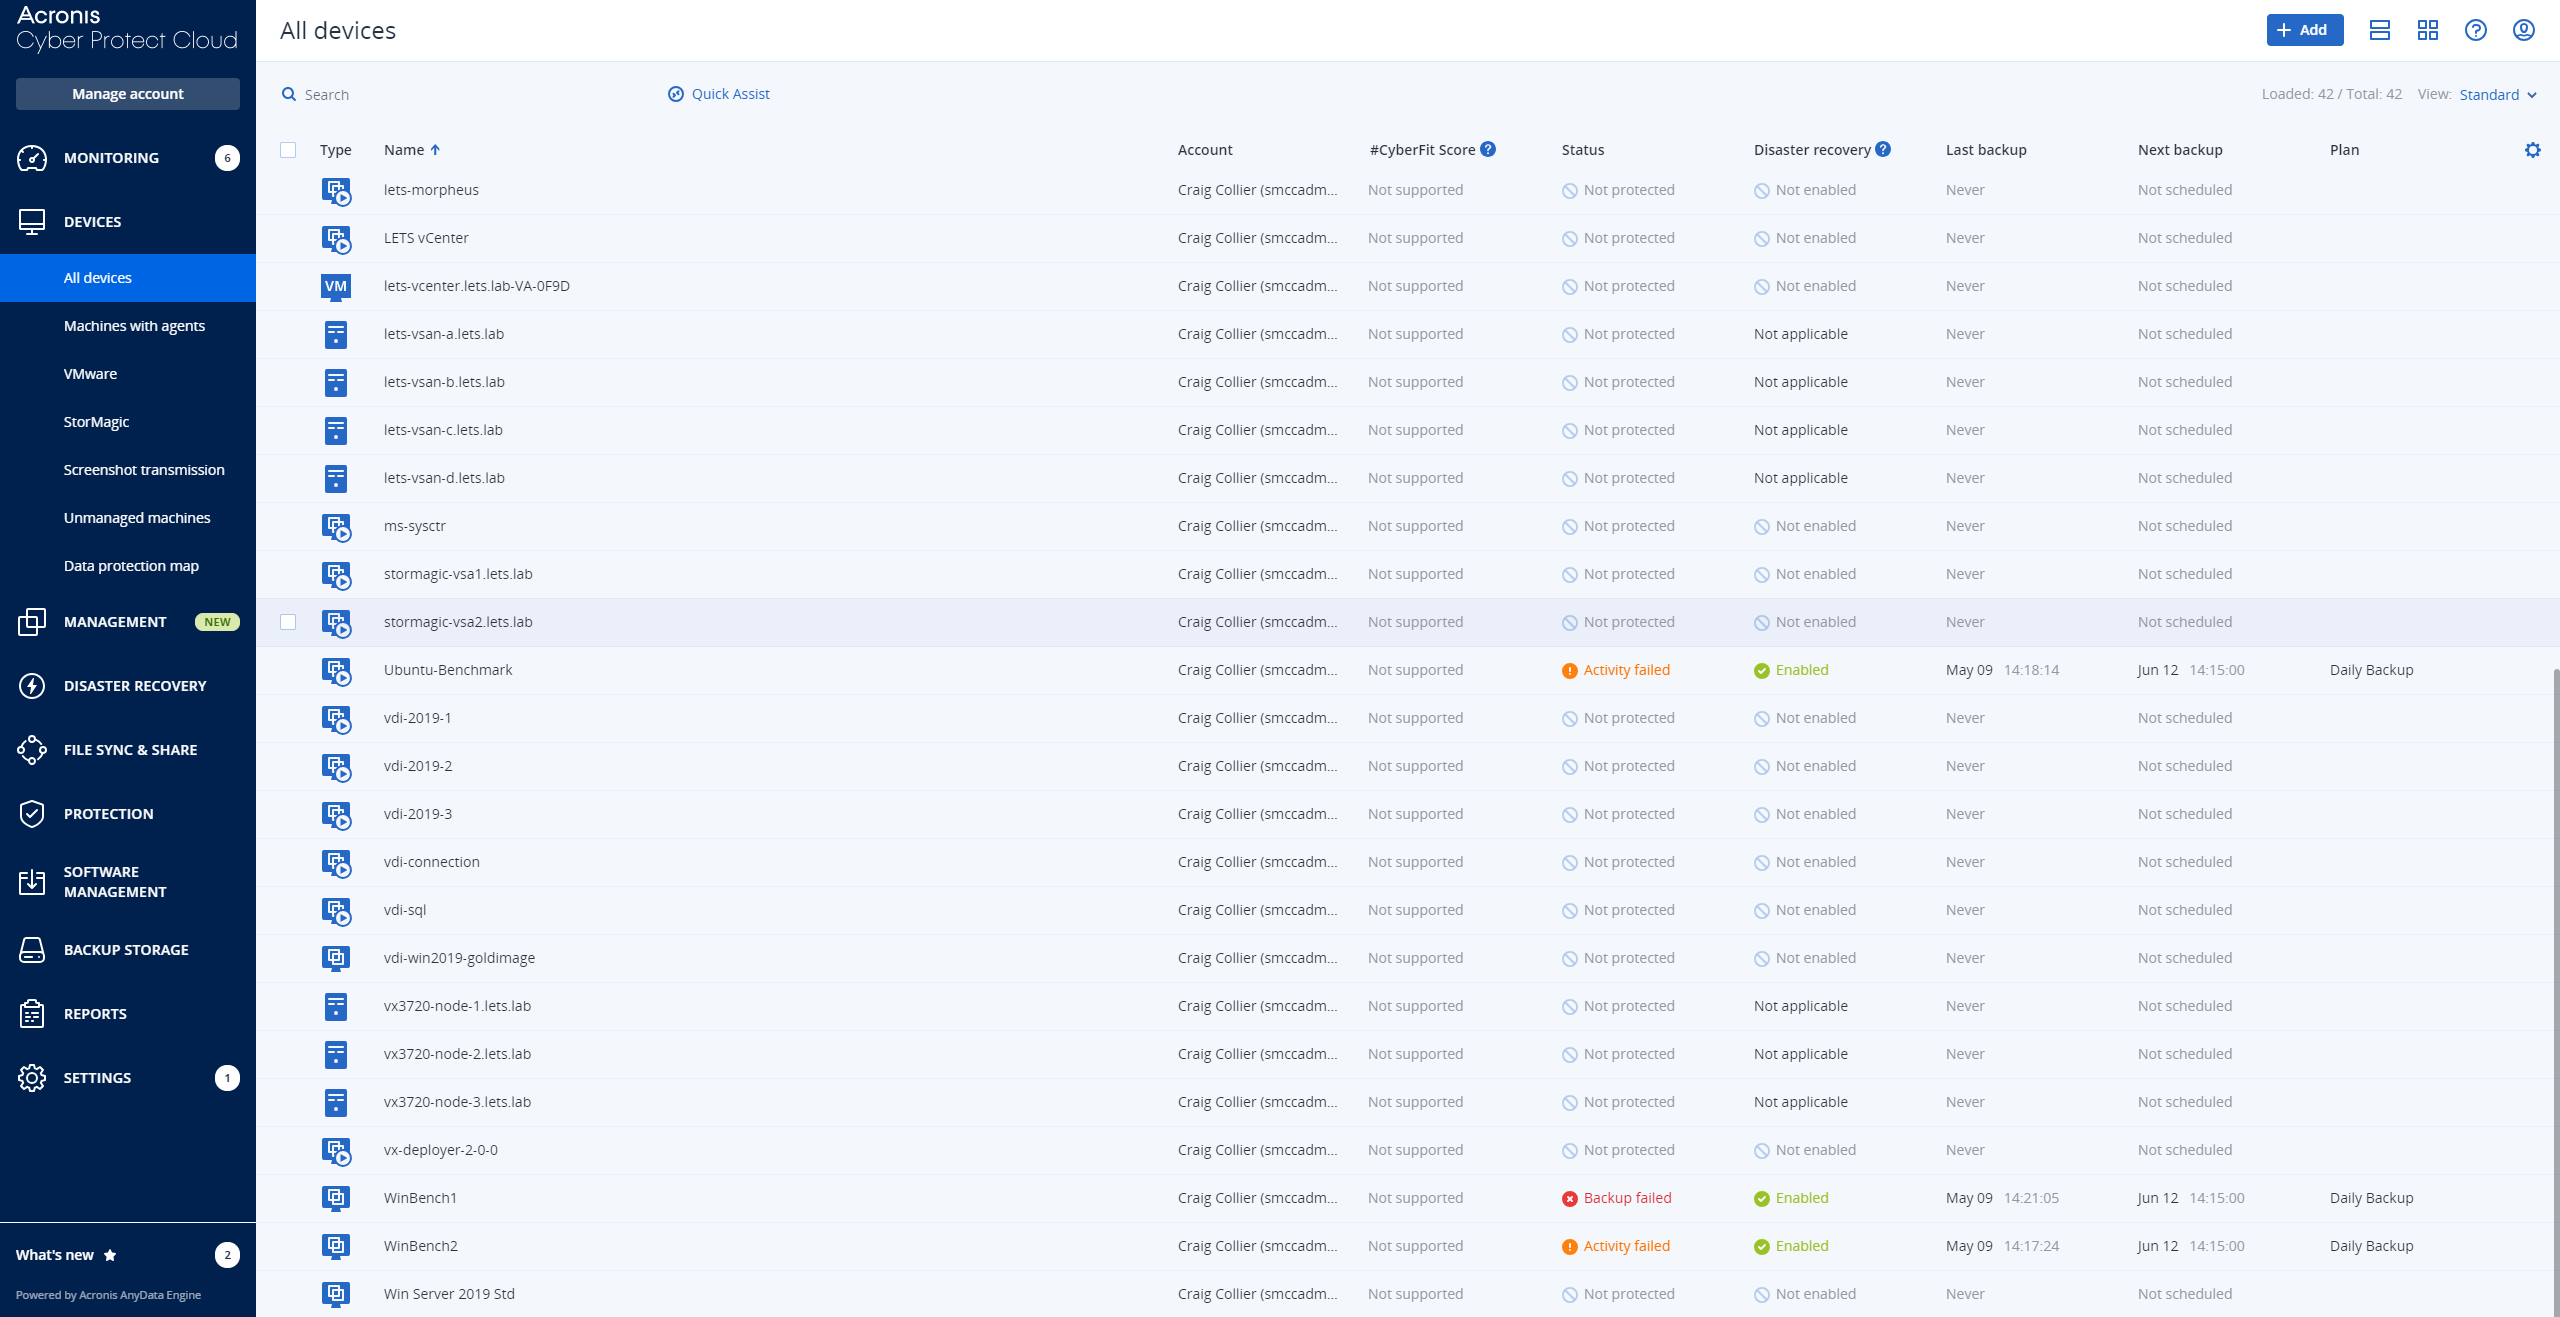Click the Account column header
Screen dimensions: 2560x1317
[x=1205, y=150]
